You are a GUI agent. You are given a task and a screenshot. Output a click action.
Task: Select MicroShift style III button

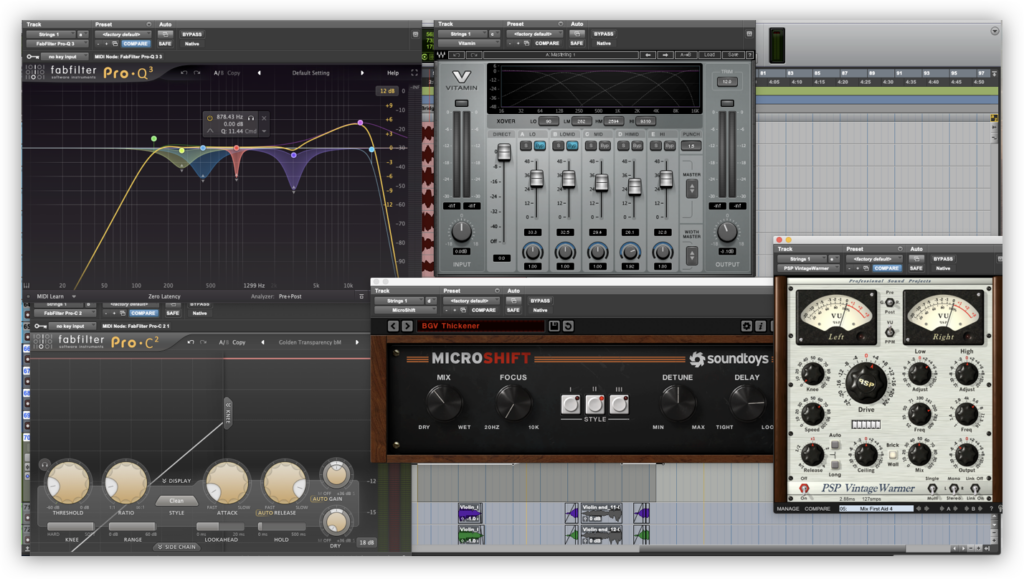(619, 404)
